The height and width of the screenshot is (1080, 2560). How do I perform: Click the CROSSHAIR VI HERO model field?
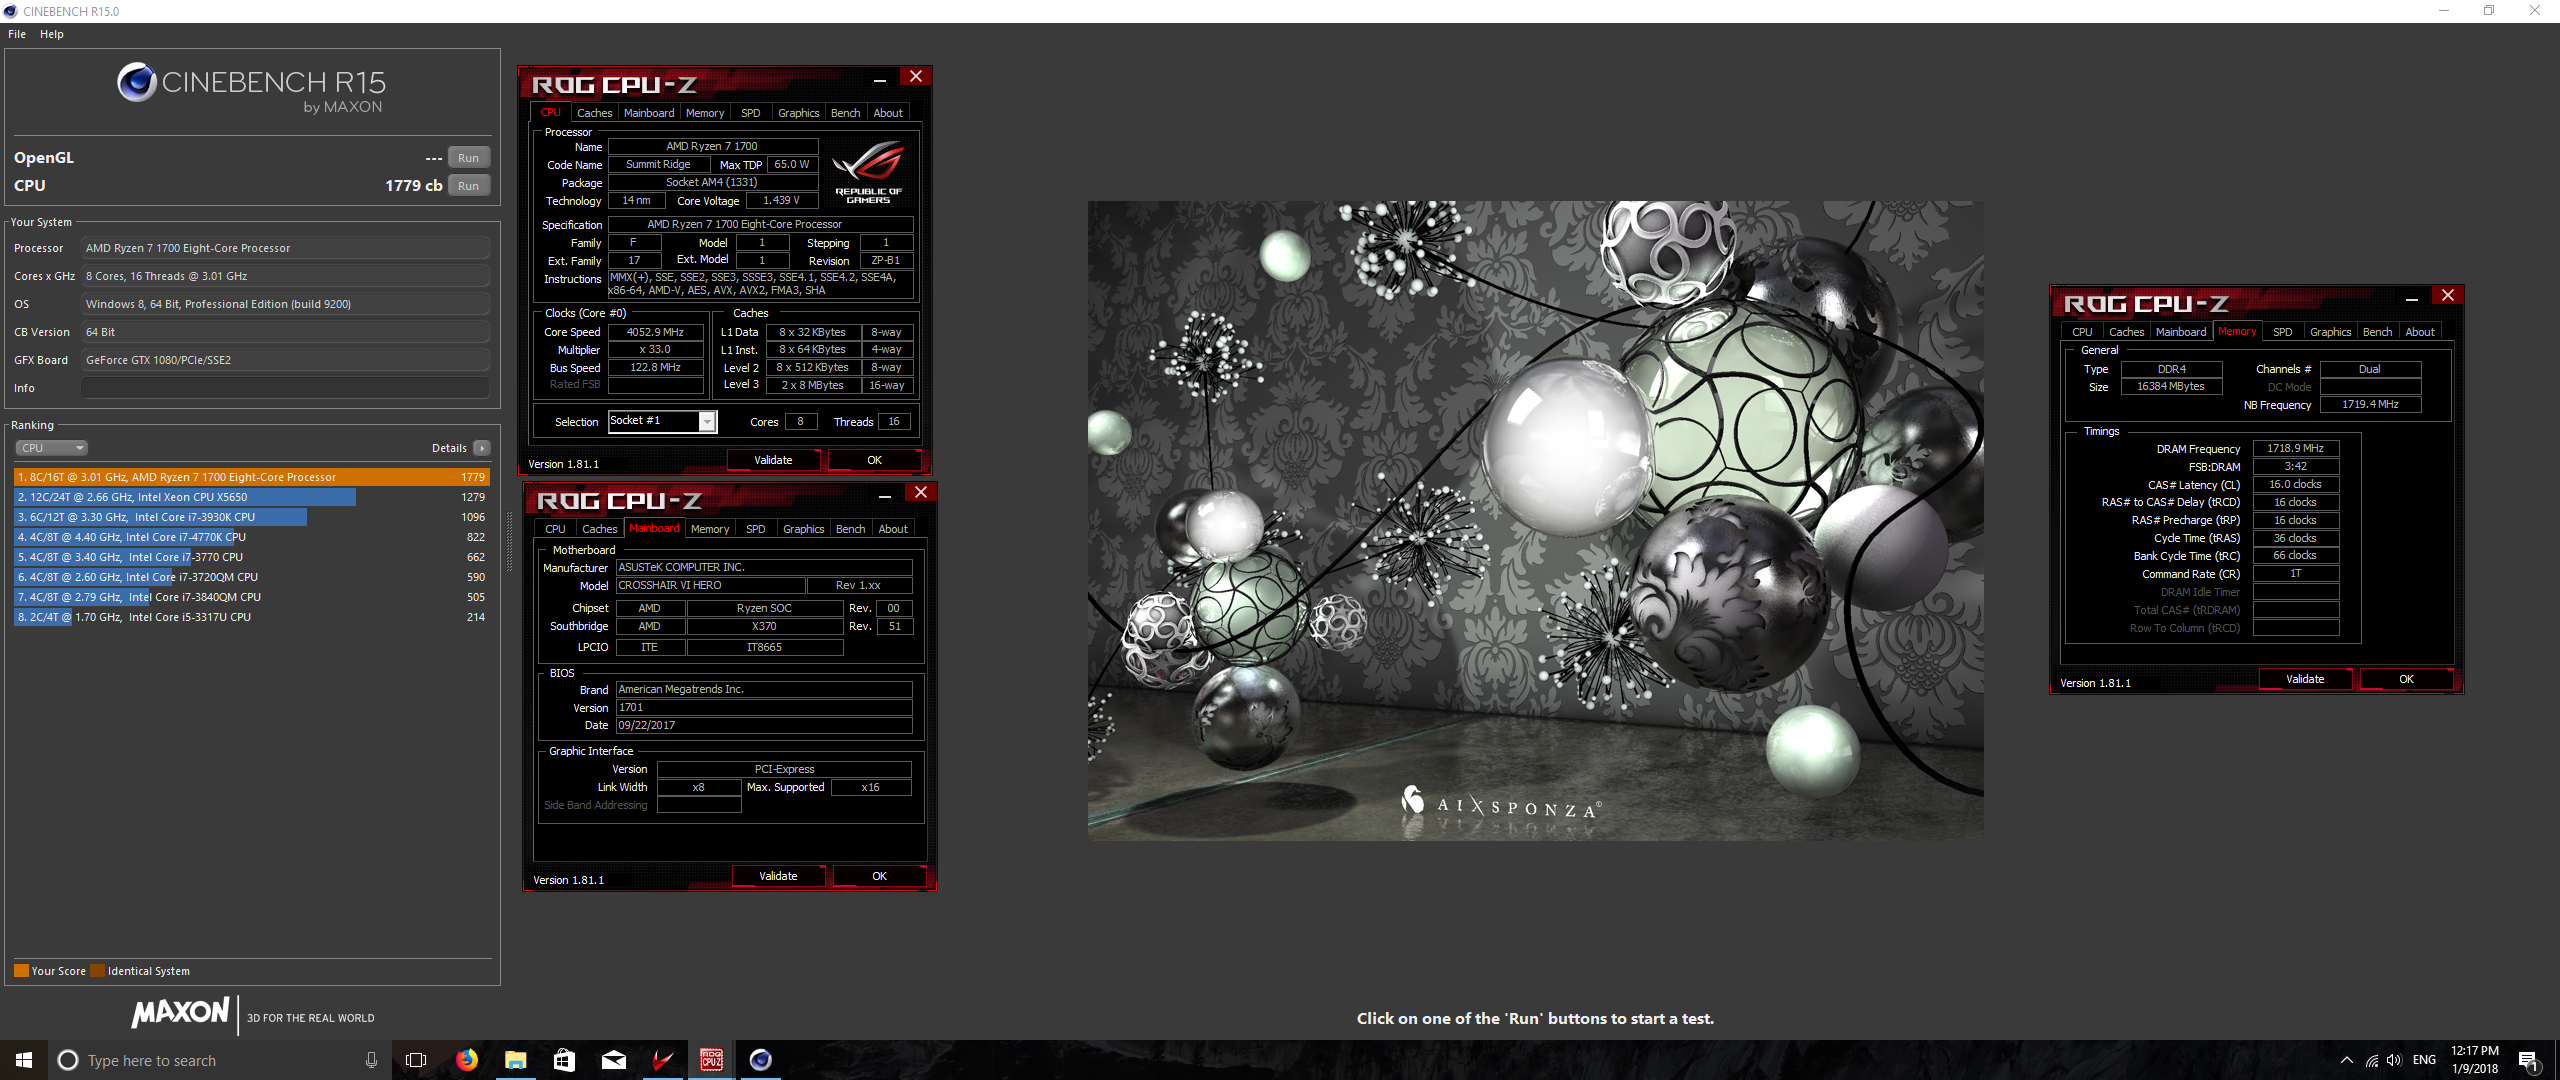coord(710,586)
